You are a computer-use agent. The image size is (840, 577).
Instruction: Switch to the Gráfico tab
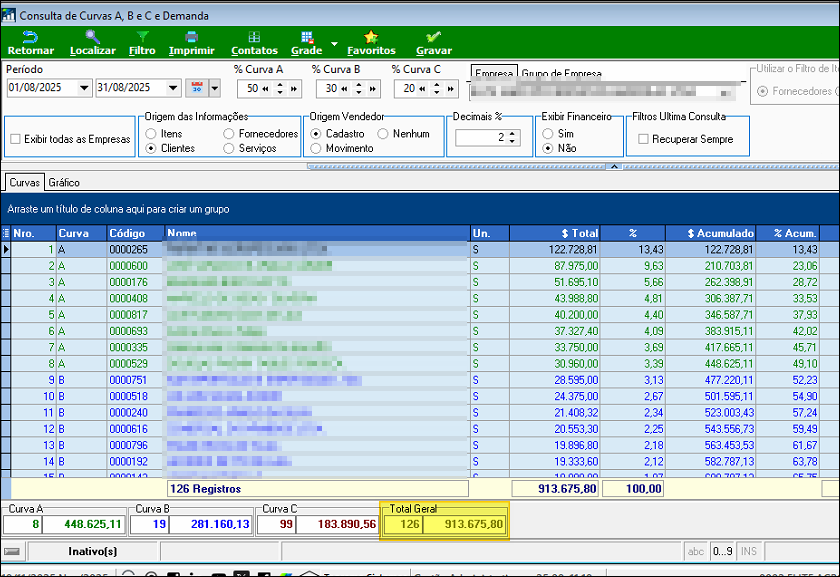64,183
